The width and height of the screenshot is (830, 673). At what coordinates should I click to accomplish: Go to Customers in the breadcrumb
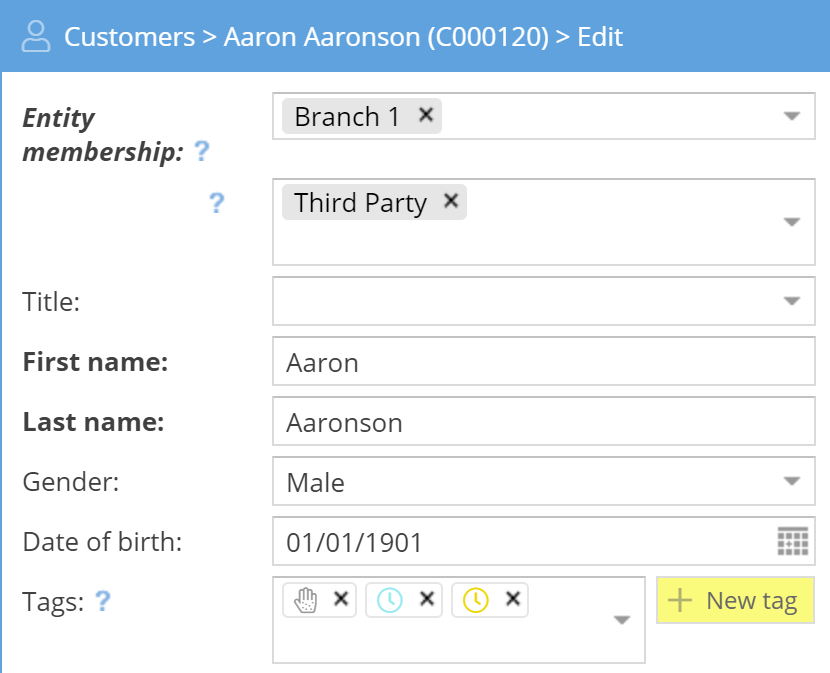pos(129,37)
